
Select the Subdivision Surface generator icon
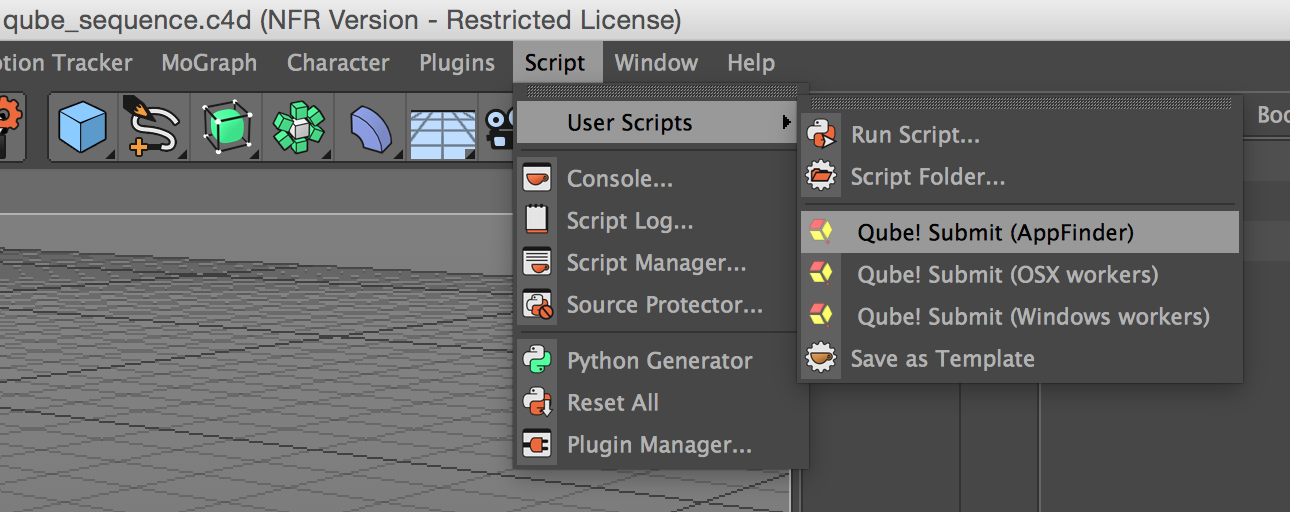pyautogui.click(x=226, y=127)
